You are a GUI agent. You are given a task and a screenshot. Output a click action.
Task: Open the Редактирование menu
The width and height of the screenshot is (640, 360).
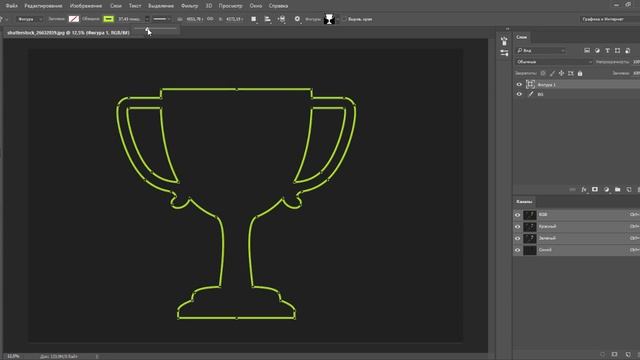pyautogui.click(x=43, y=6)
